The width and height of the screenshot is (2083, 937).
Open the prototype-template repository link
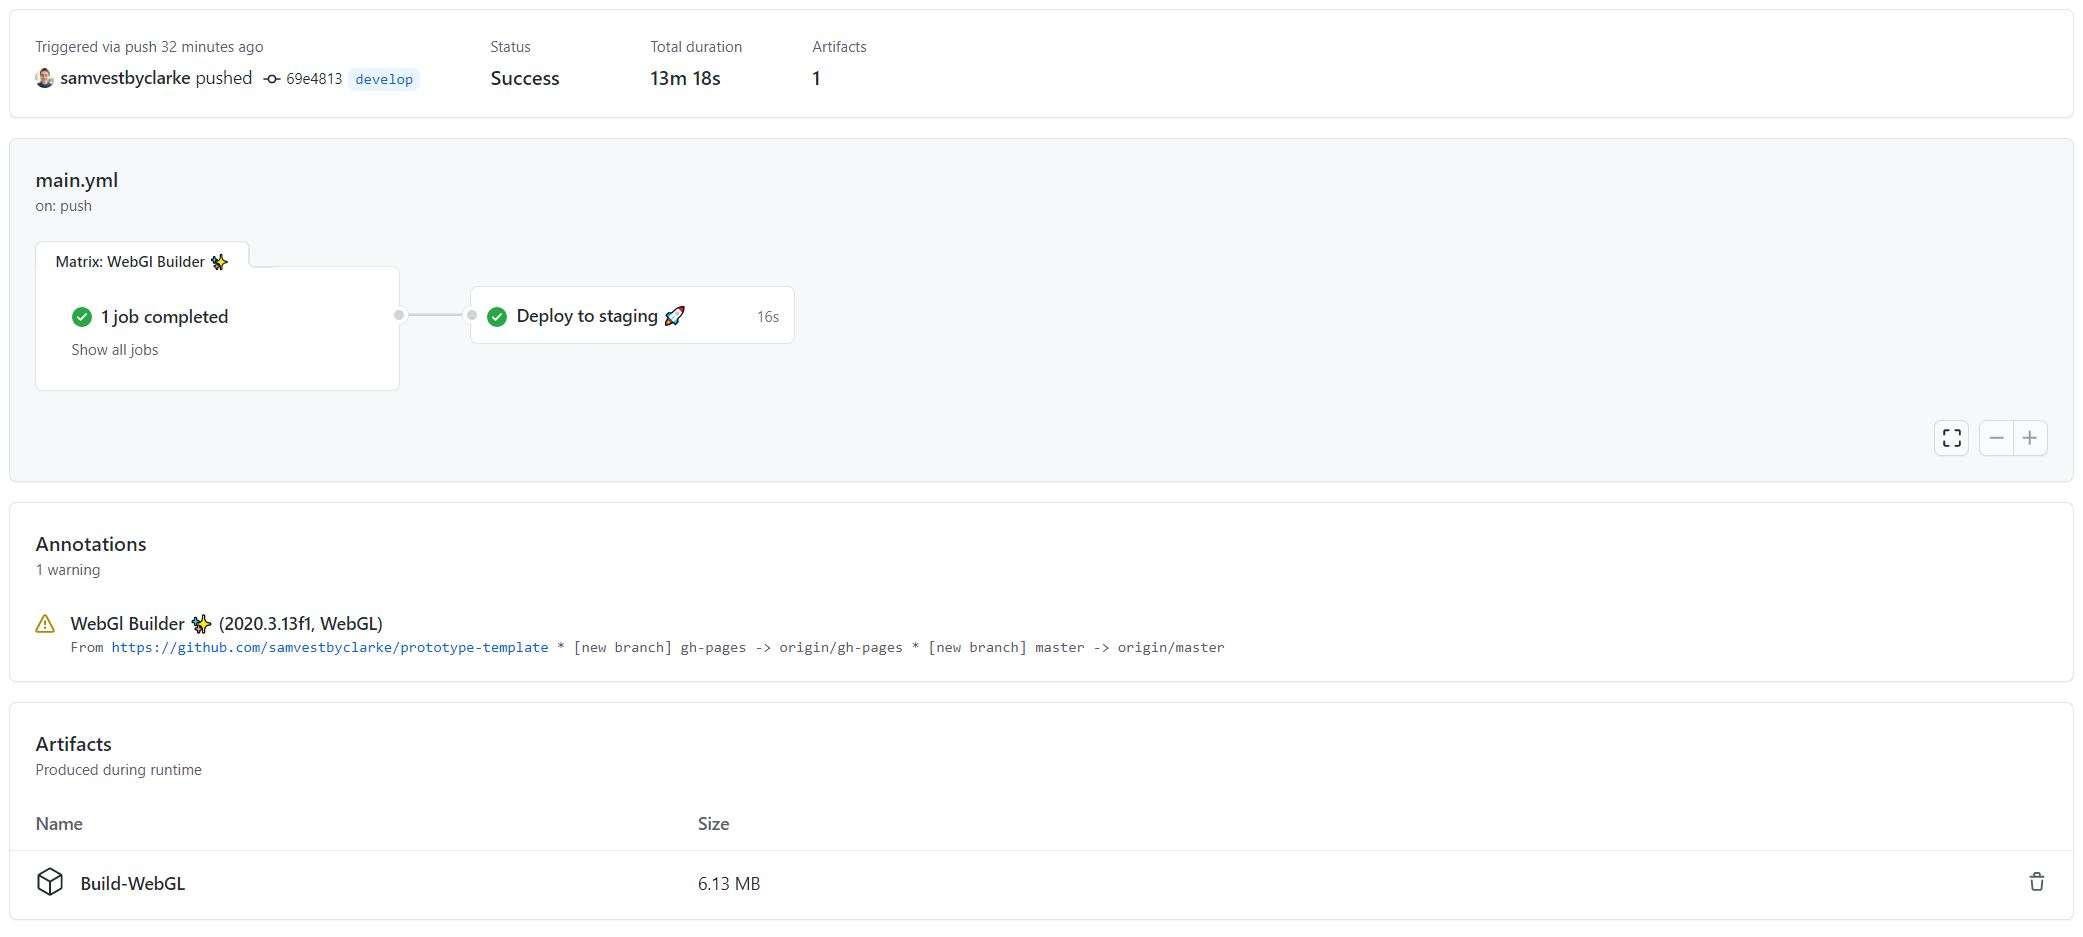click(330, 647)
